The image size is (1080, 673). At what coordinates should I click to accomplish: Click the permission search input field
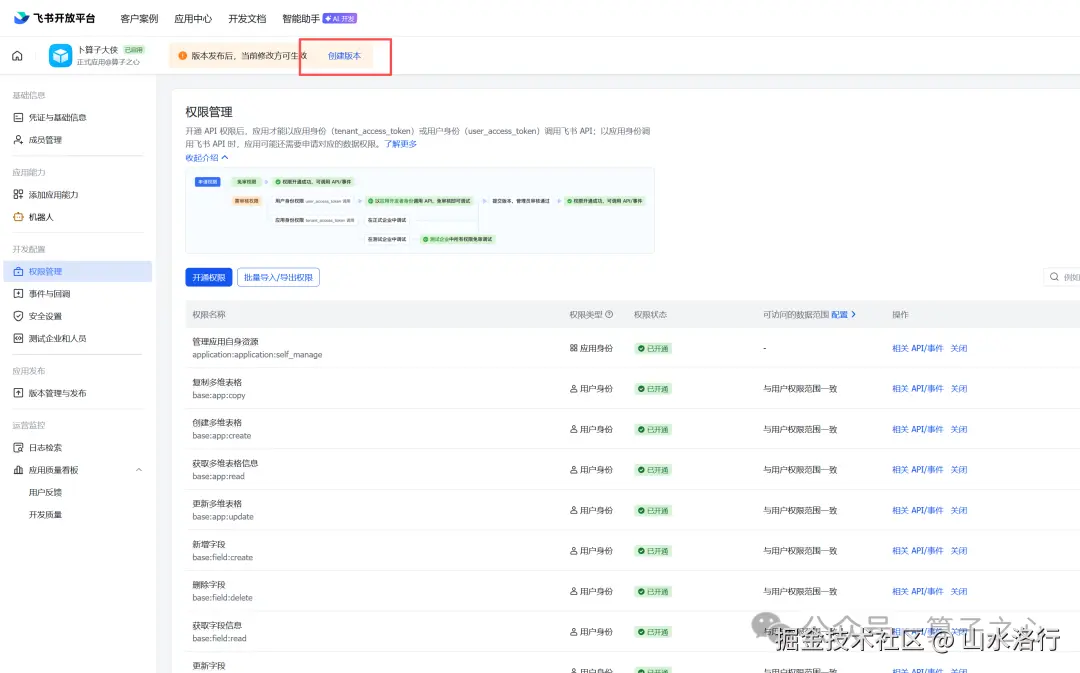[1062, 277]
